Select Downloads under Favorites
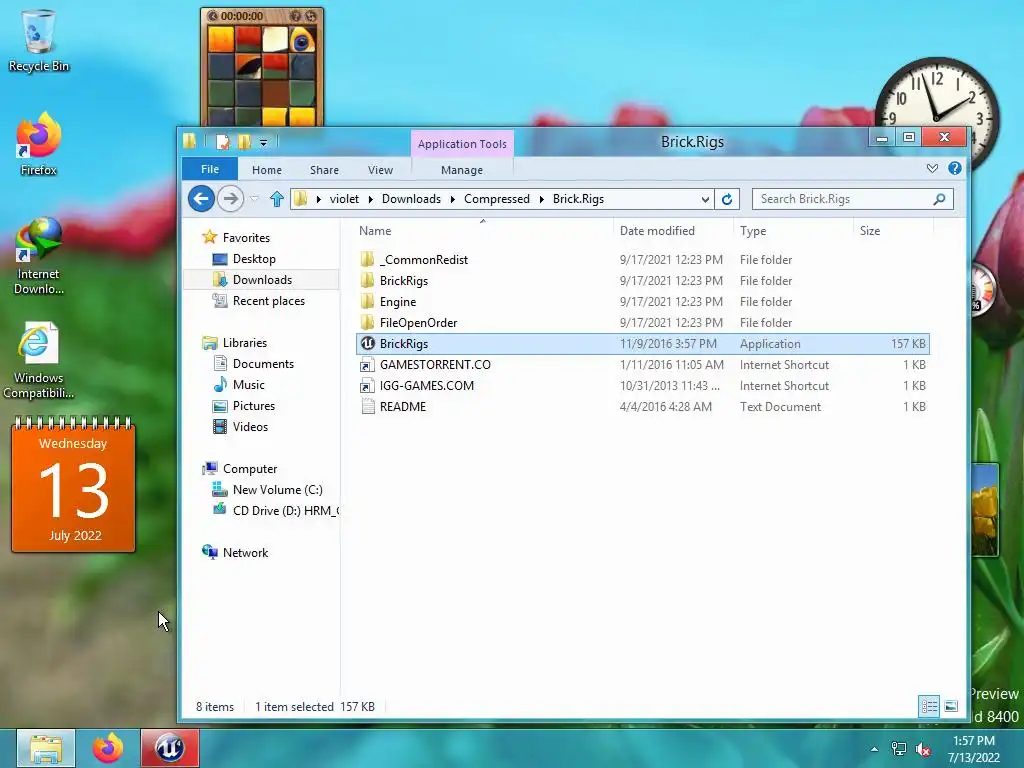Viewport: 1024px width, 768px height. (x=262, y=280)
